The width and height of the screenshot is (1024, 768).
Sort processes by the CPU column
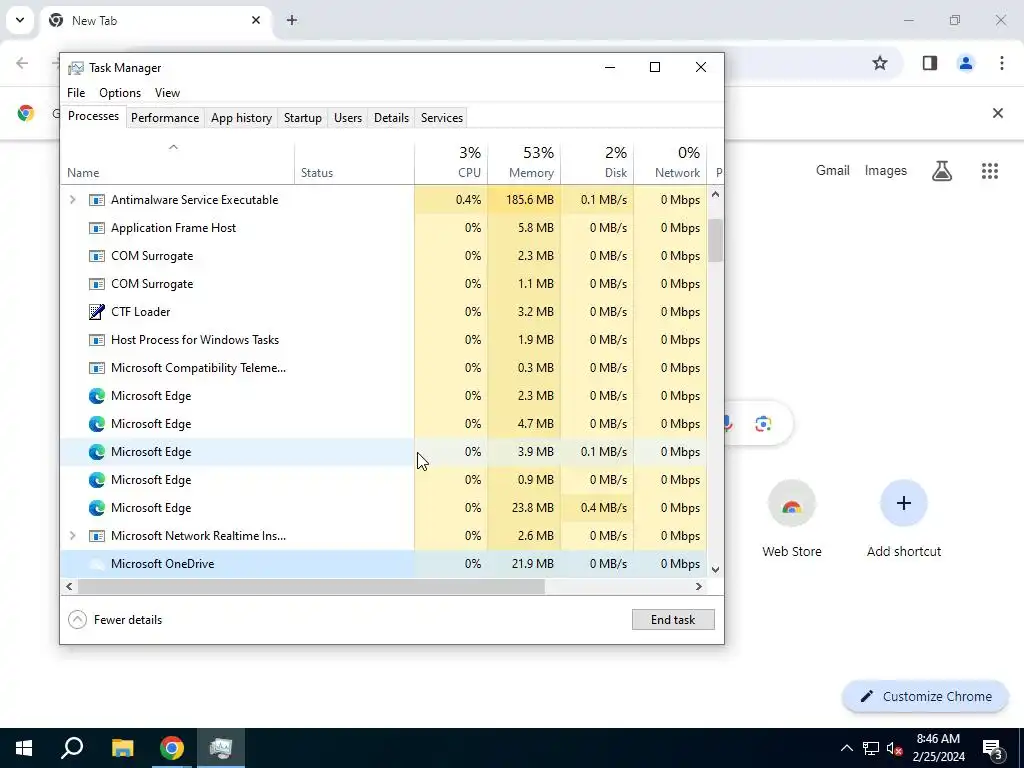(451, 163)
